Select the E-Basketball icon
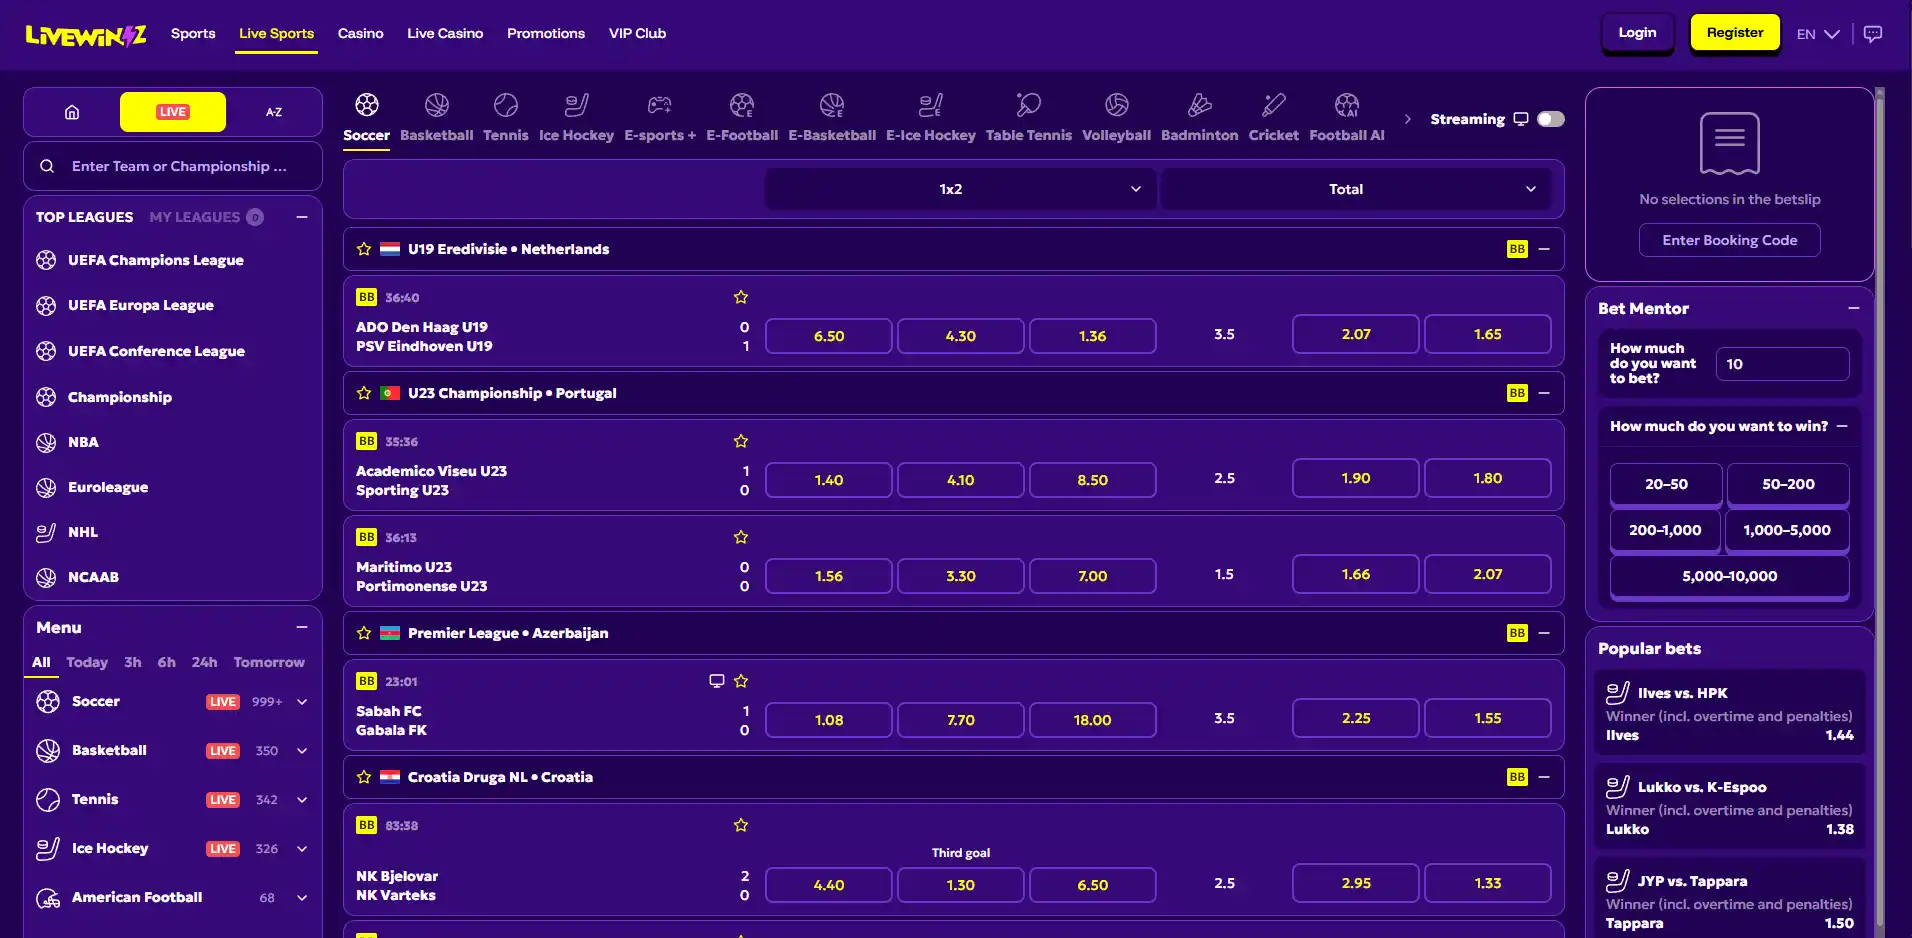The width and height of the screenshot is (1912, 938). tap(832, 105)
